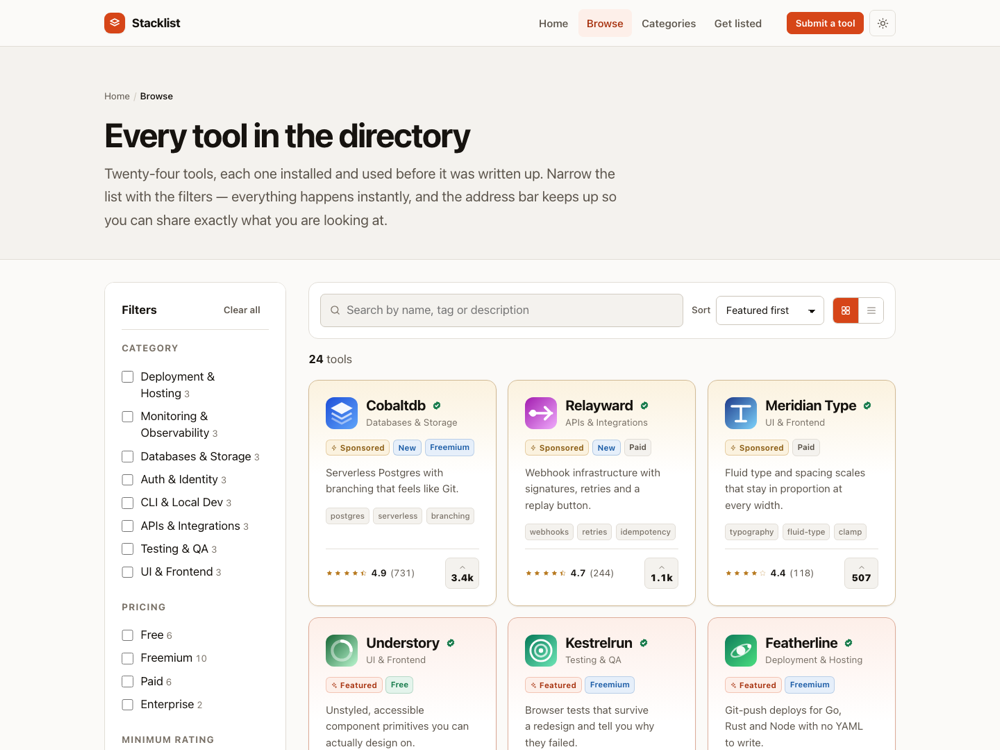Open the Sort 'Featured first' dropdown

(770, 311)
